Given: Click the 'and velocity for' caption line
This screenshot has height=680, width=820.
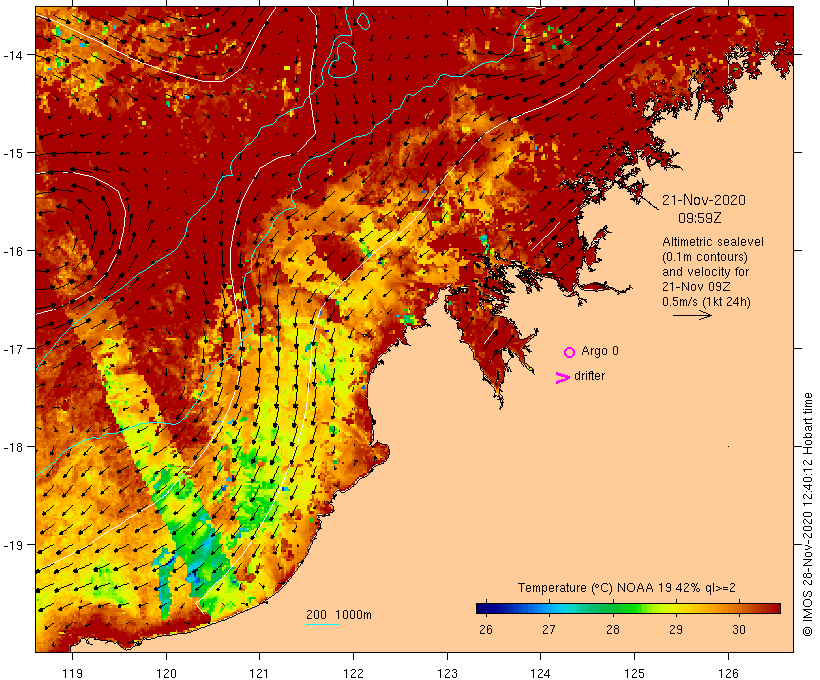Looking at the screenshot, I should pyautogui.click(x=705, y=271).
